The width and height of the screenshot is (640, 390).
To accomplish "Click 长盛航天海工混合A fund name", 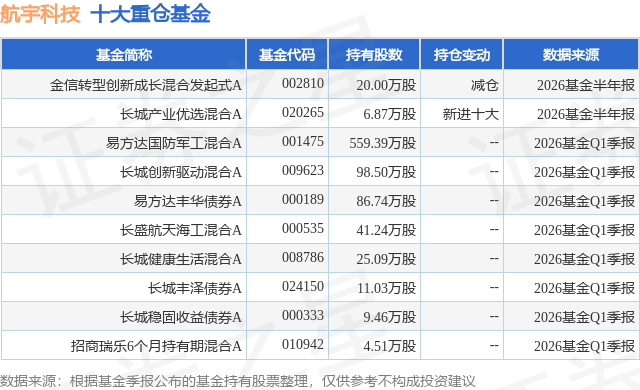I will (180, 230).
